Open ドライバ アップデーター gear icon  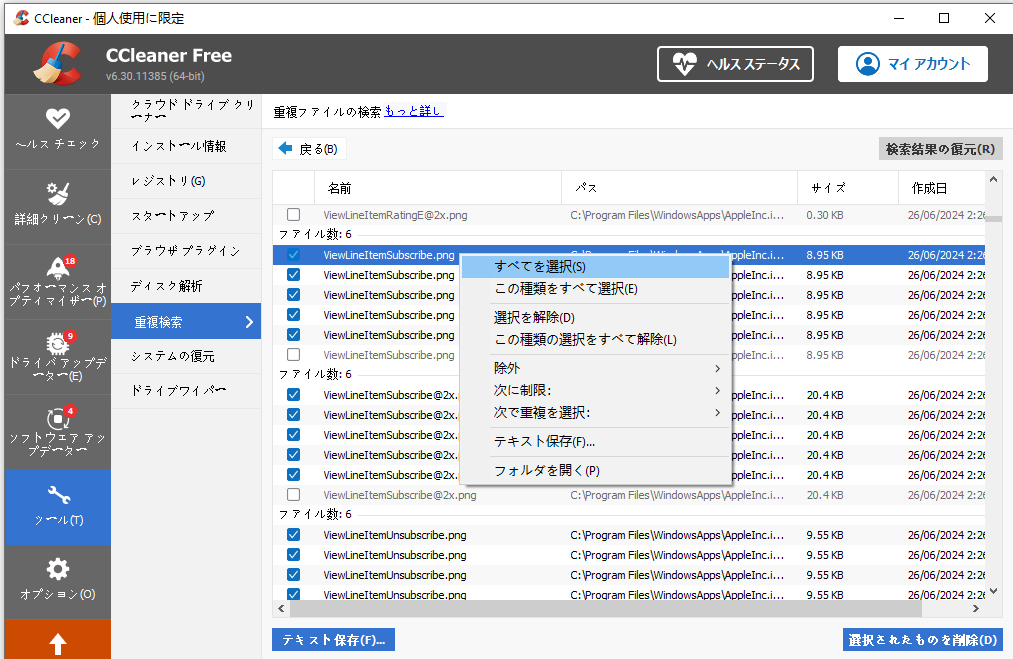(x=59, y=343)
